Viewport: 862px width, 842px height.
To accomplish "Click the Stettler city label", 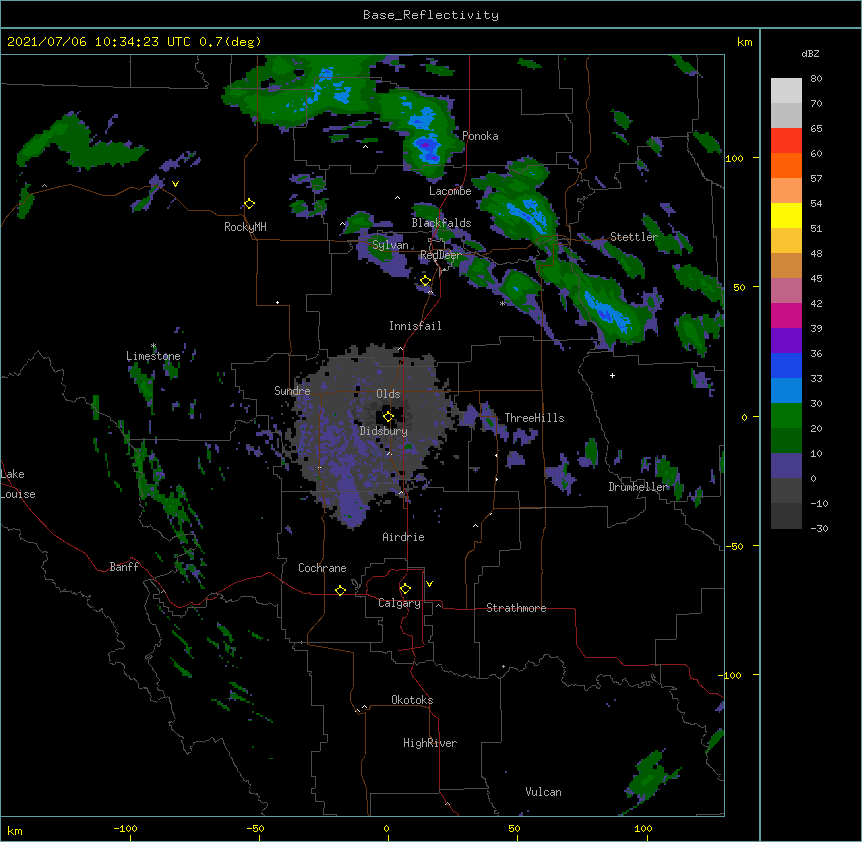I will point(634,237).
